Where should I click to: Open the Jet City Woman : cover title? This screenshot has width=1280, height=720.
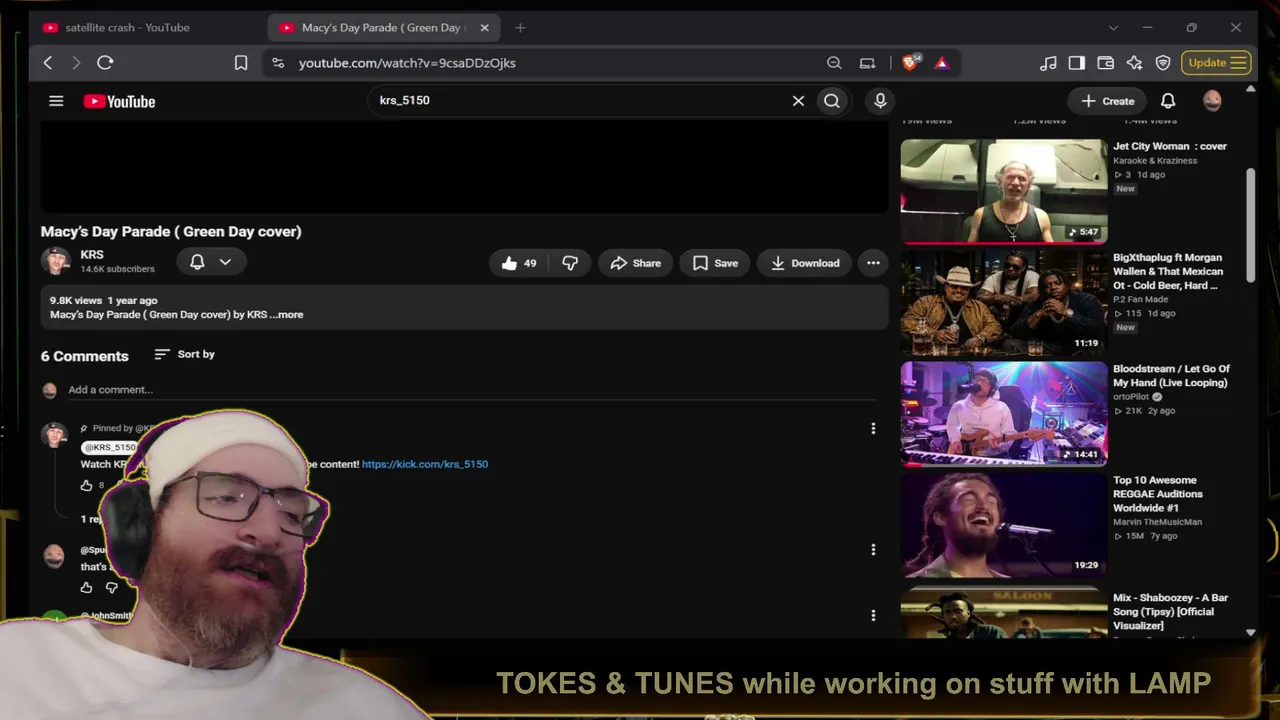tap(1170, 146)
